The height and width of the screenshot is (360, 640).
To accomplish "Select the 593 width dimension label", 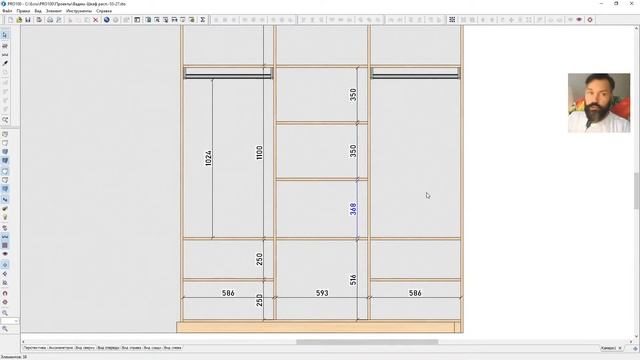I will [x=322, y=293].
